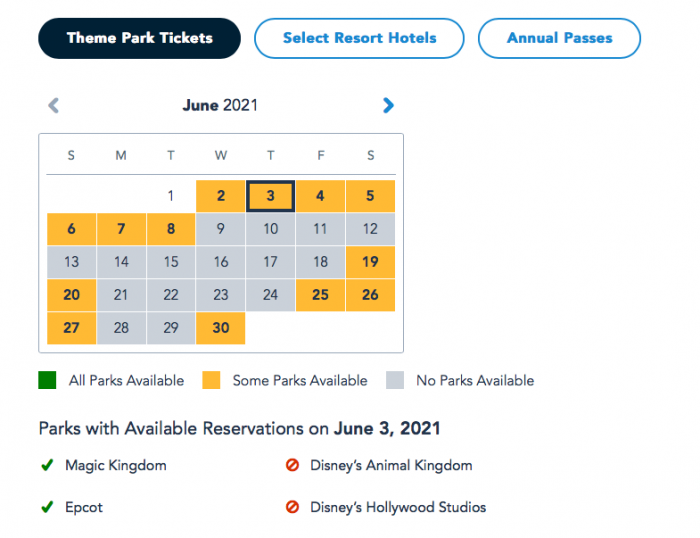
Task: Click the gray No Parks Available swatch
Action: pos(396,380)
